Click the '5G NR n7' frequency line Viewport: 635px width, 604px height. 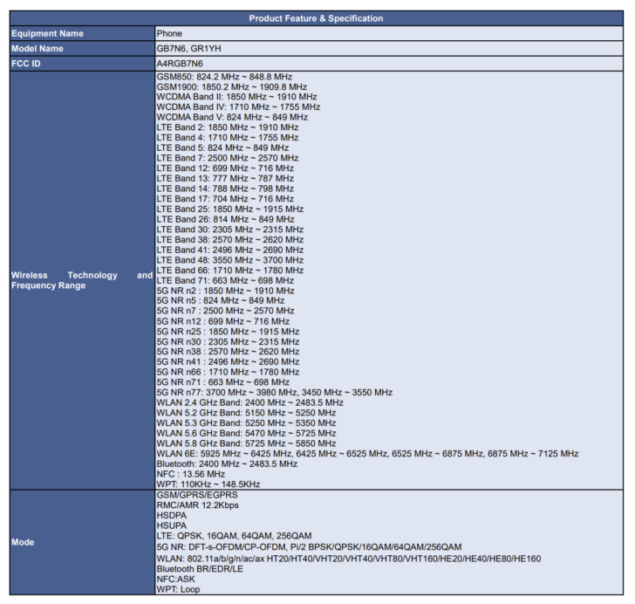(x=226, y=311)
